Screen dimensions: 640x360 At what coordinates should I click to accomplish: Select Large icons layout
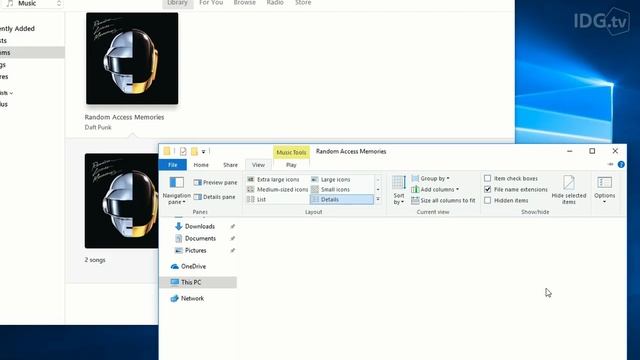331,179
